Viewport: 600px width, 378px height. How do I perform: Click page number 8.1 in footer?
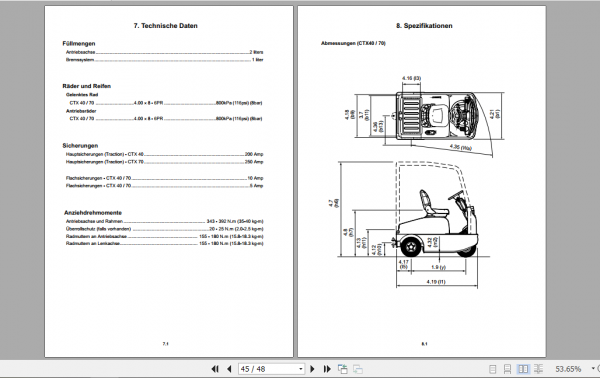tap(424, 344)
